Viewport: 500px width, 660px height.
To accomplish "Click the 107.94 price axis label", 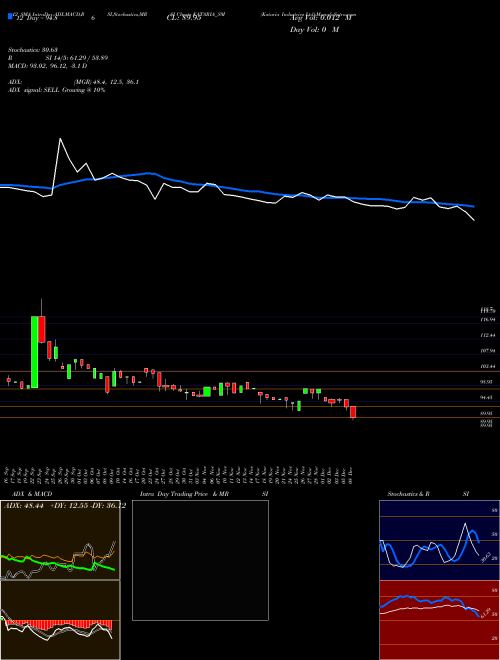I will [488, 351].
